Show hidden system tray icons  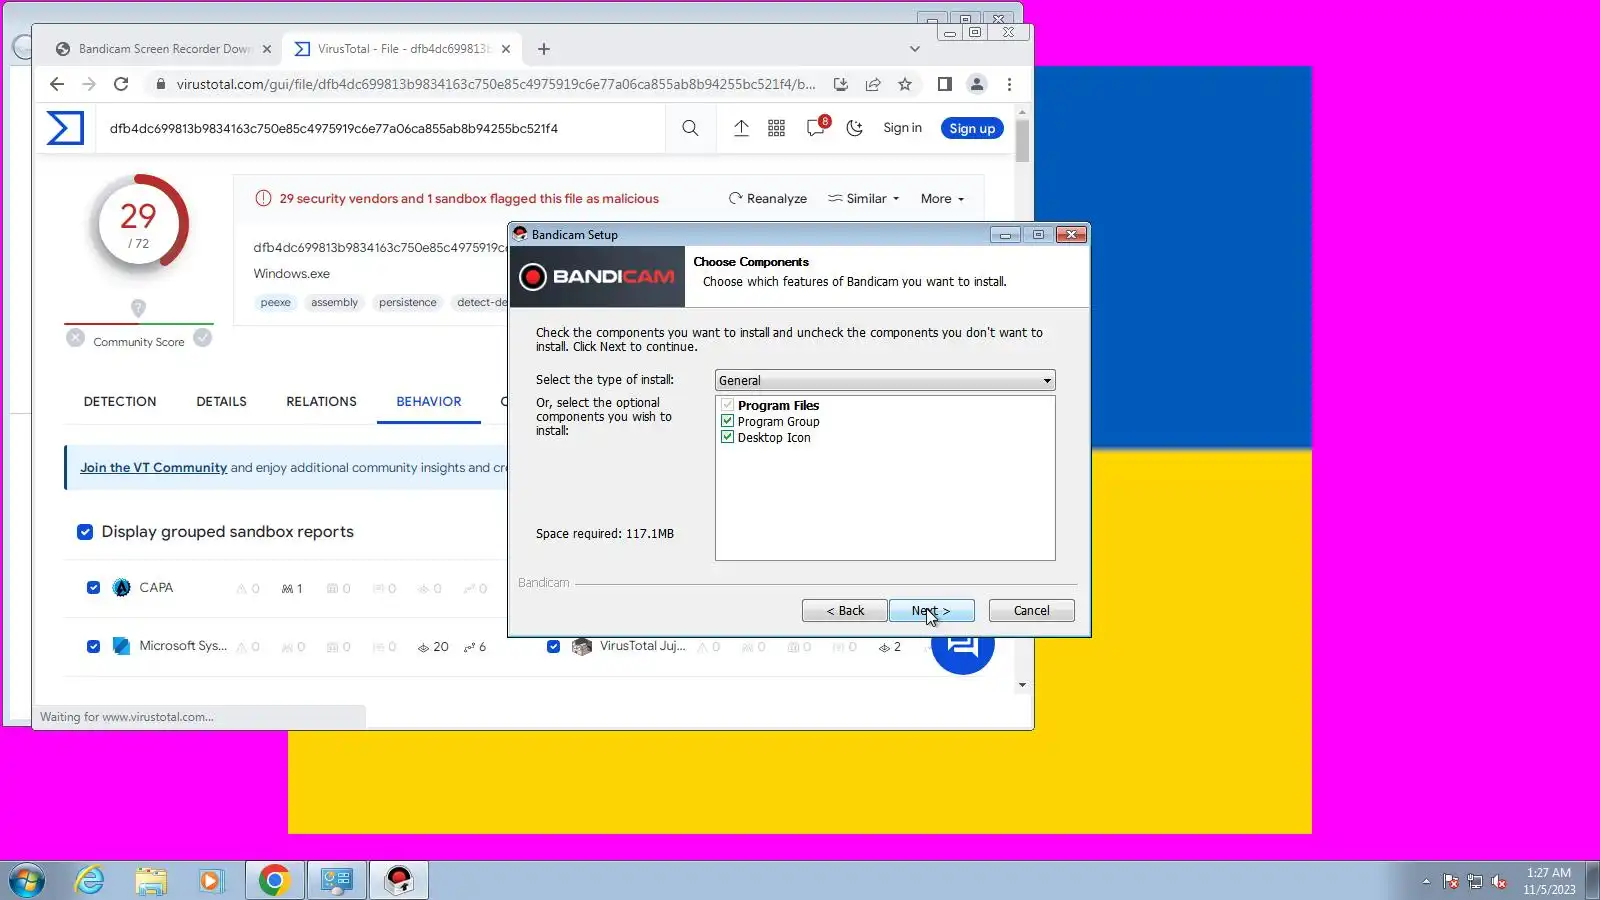click(x=1426, y=881)
